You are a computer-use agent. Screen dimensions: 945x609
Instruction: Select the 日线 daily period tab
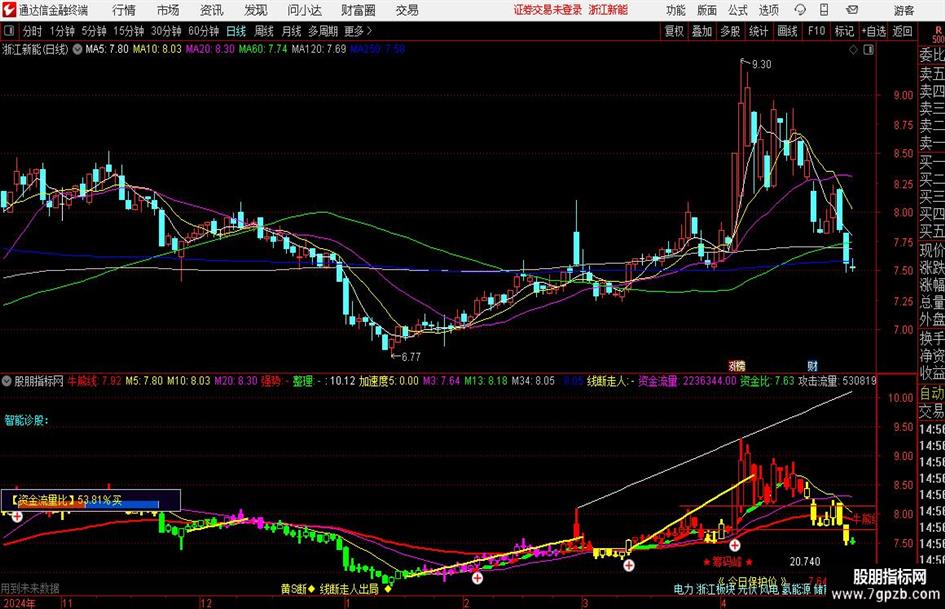(236, 31)
